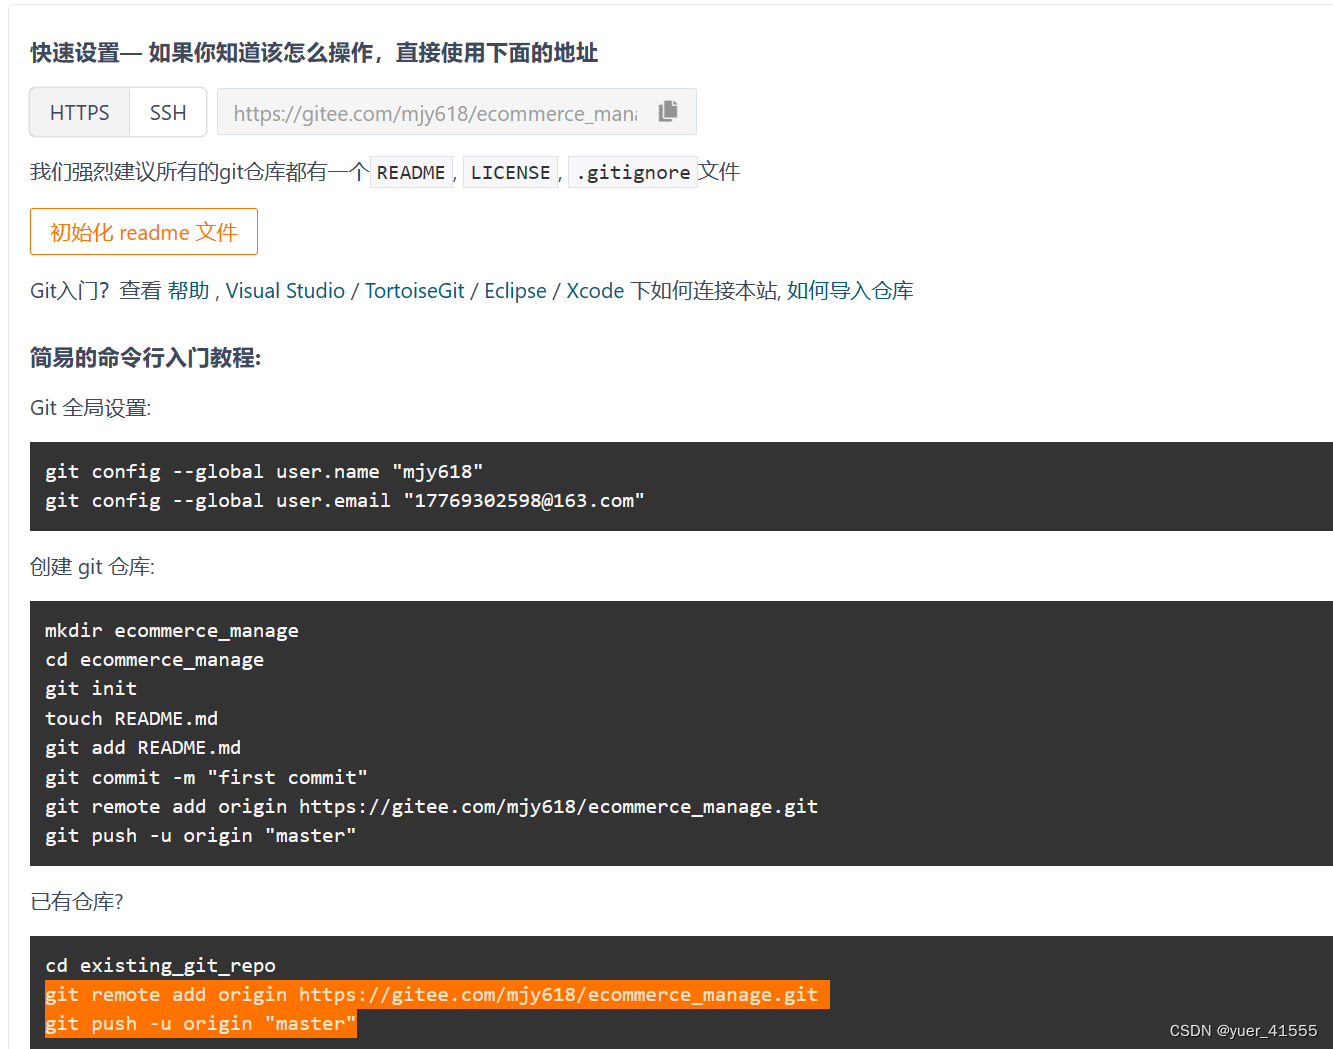Click the git config user.name line

tap(264, 471)
